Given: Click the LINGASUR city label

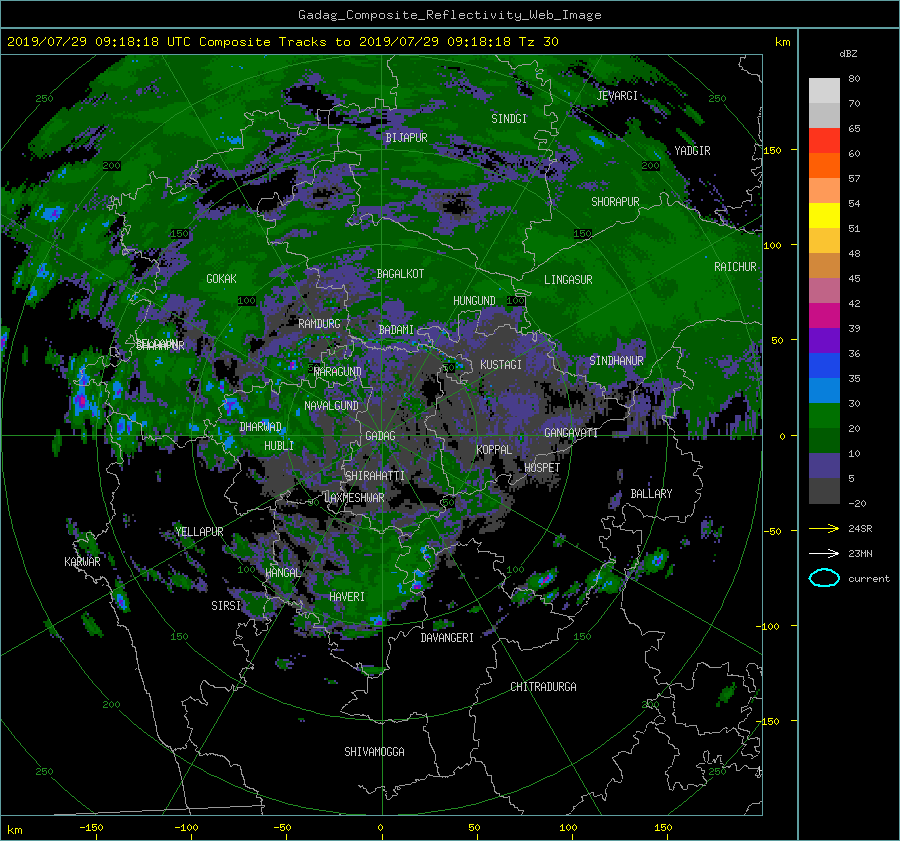Looking at the screenshot, I should pyautogui.click(x=568, y=280).
